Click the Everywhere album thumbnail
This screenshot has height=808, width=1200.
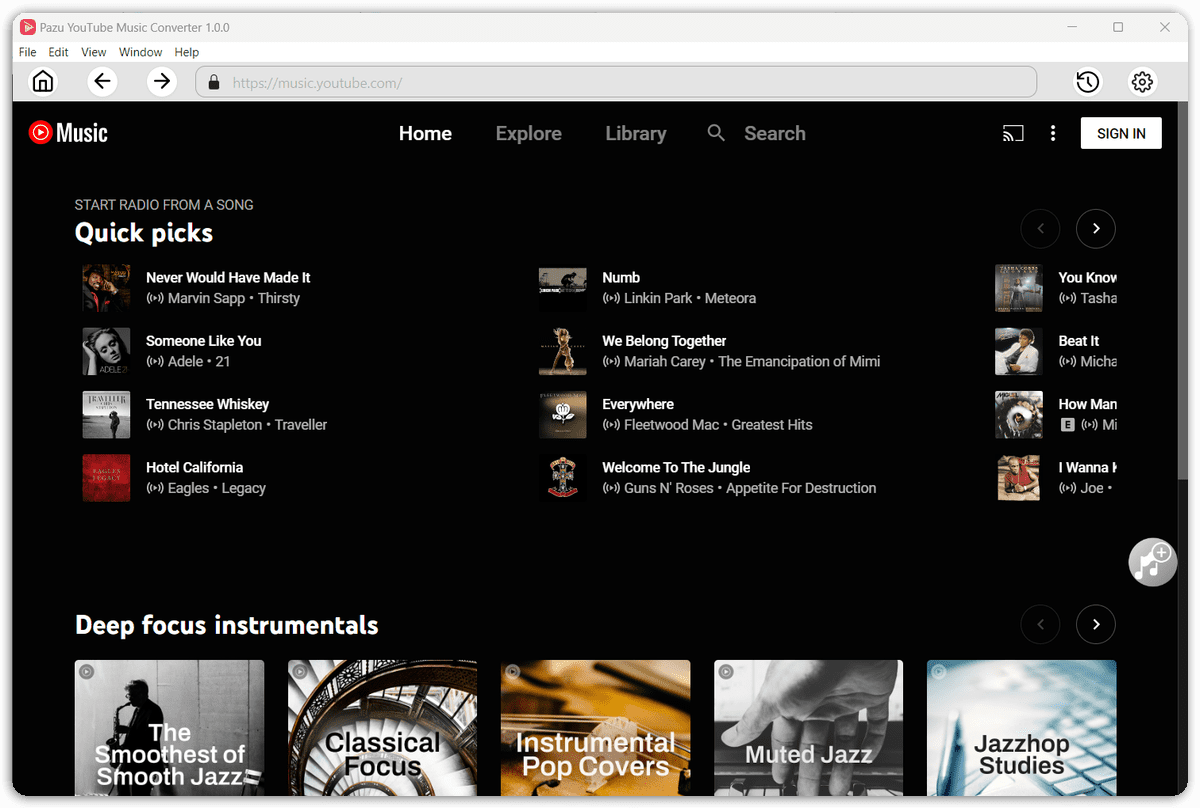tap(563, 414)
